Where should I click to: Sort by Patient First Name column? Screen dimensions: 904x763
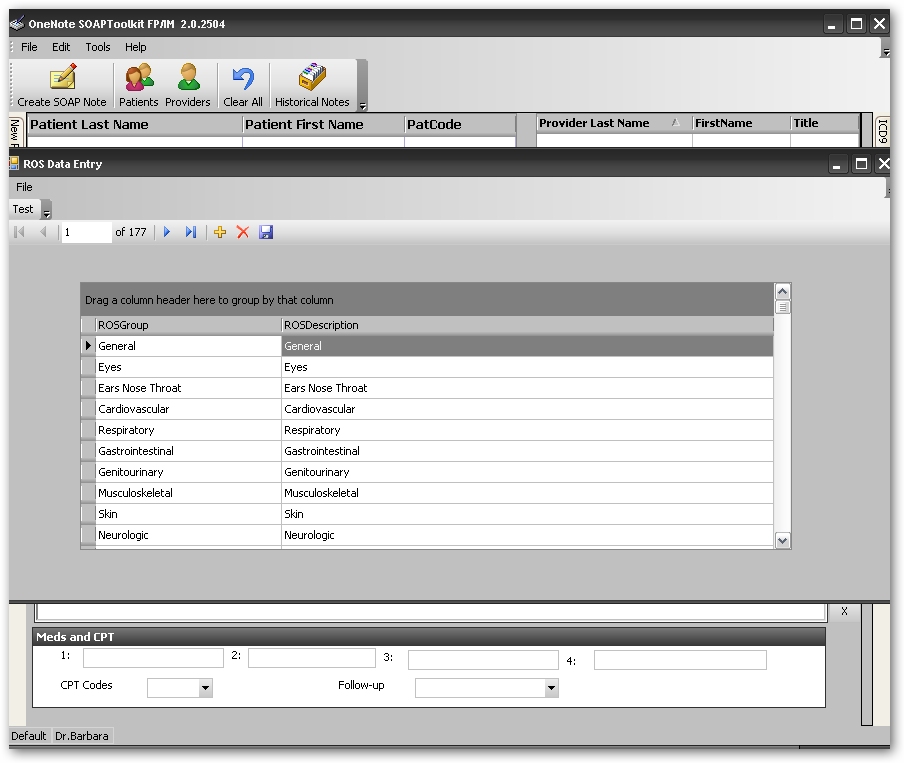(323, 125)
